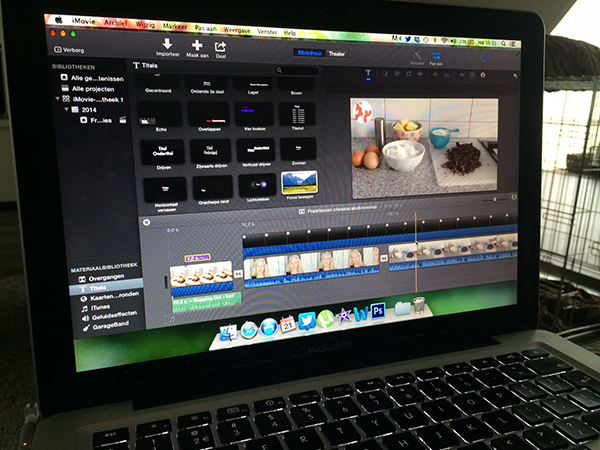This screenshot has width=600, height=450.
Task: Open the Apple menu
Action: click(x=59, y=20)
